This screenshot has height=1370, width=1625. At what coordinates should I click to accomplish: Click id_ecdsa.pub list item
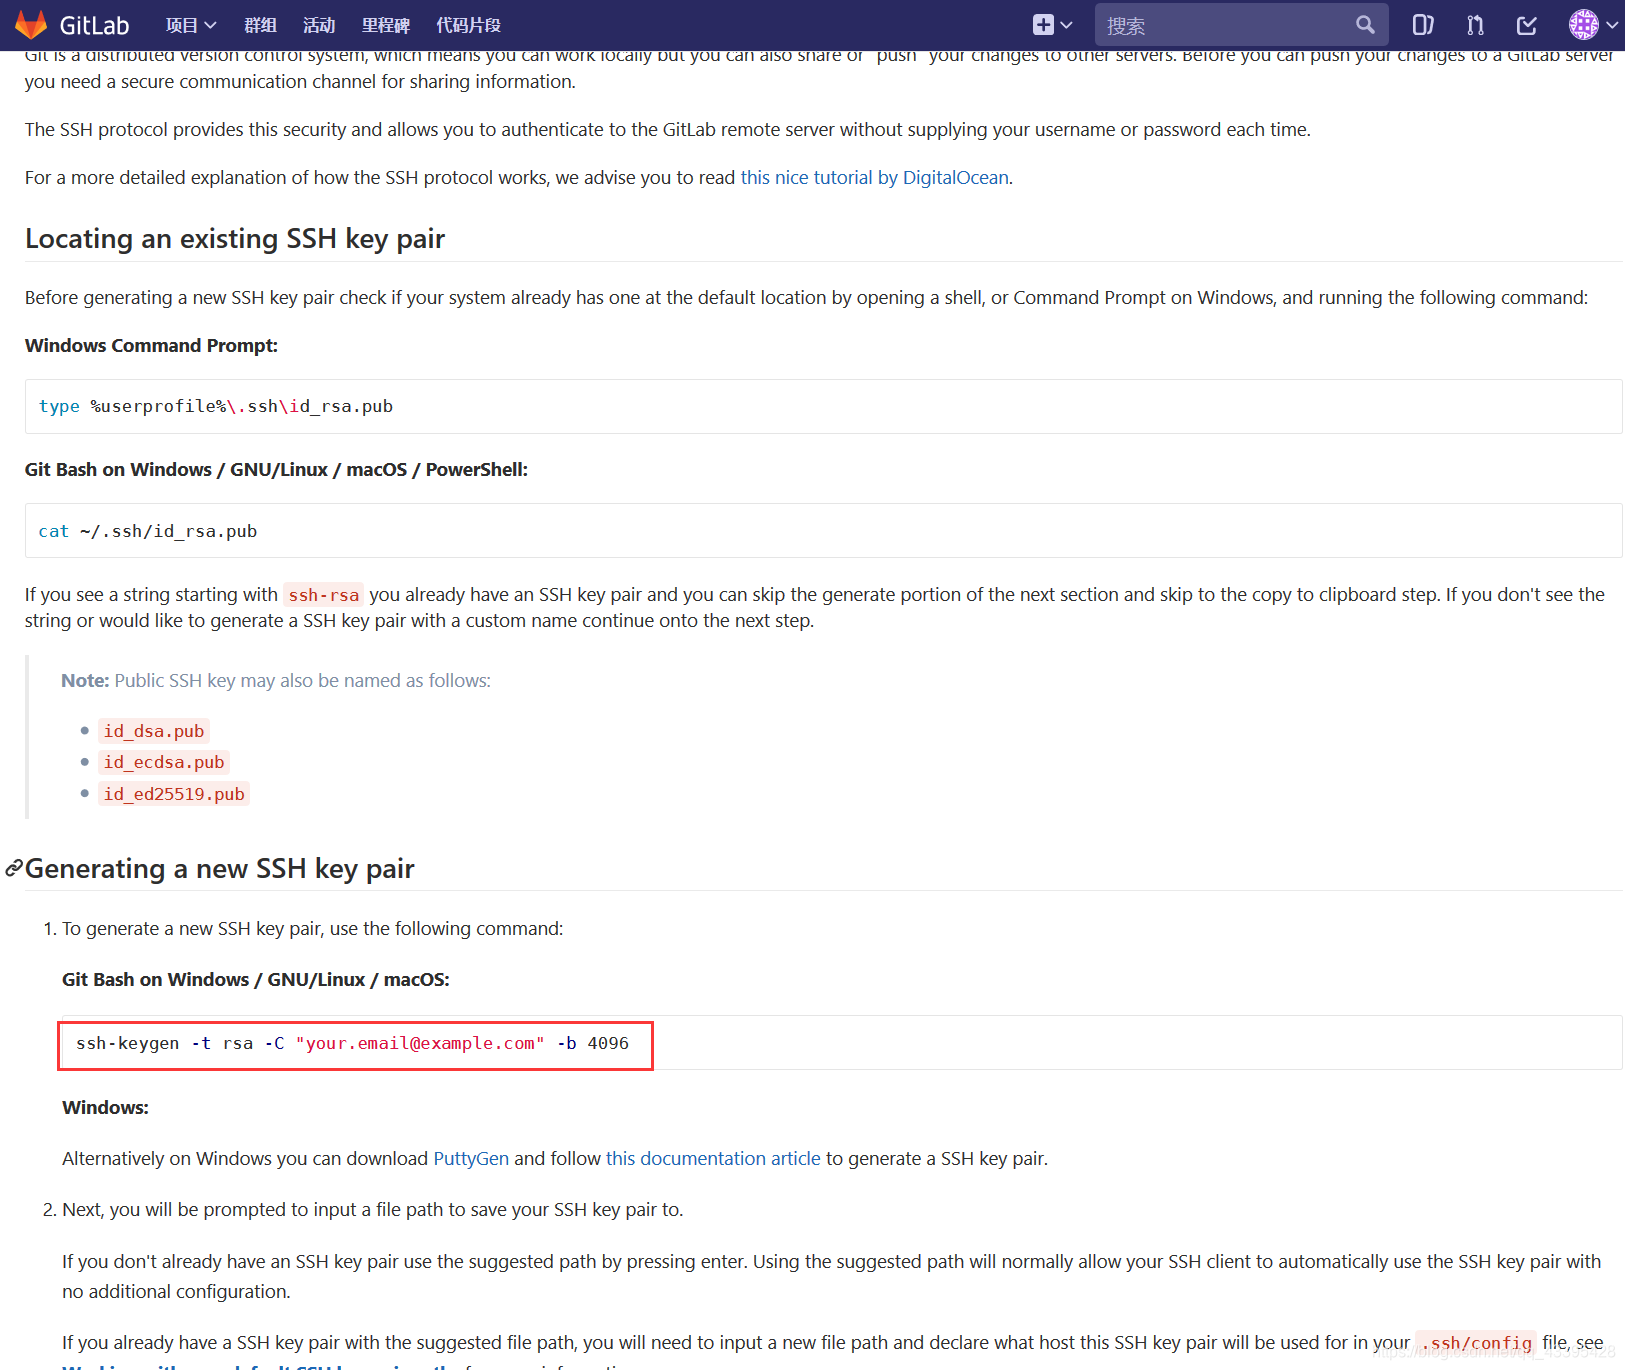pos(164,762)
